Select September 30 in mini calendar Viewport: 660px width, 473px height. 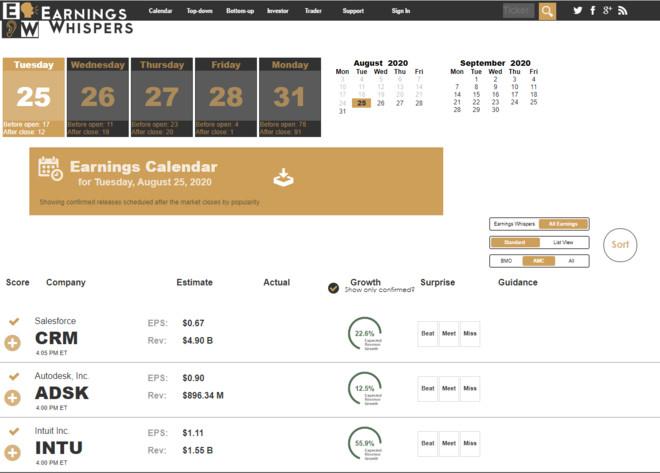(x=495, y=109)
